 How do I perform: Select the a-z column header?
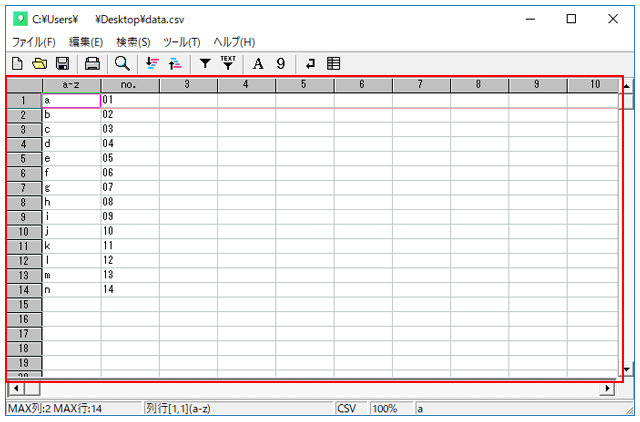tap(71, 85)
